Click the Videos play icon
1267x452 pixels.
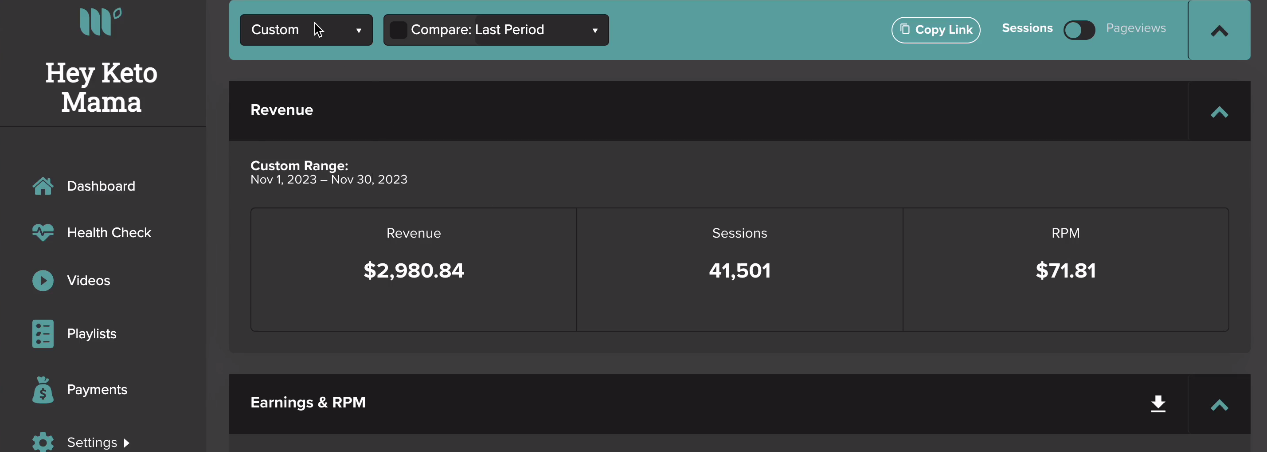[43, 281]
